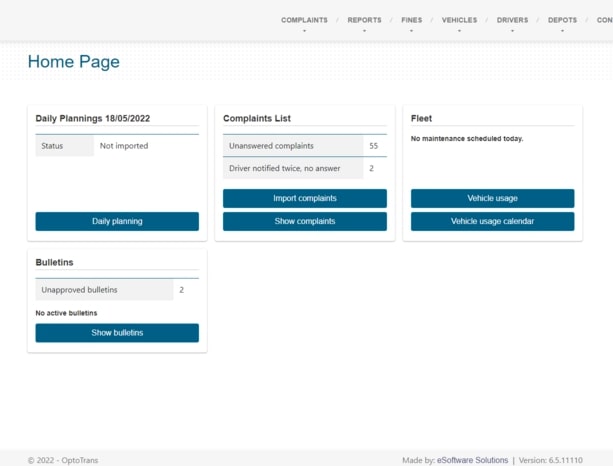Expand the Drivers dropdown arrow
This screenshot has width=613, height=466.
pyautogui.click(x=512, y=31)
